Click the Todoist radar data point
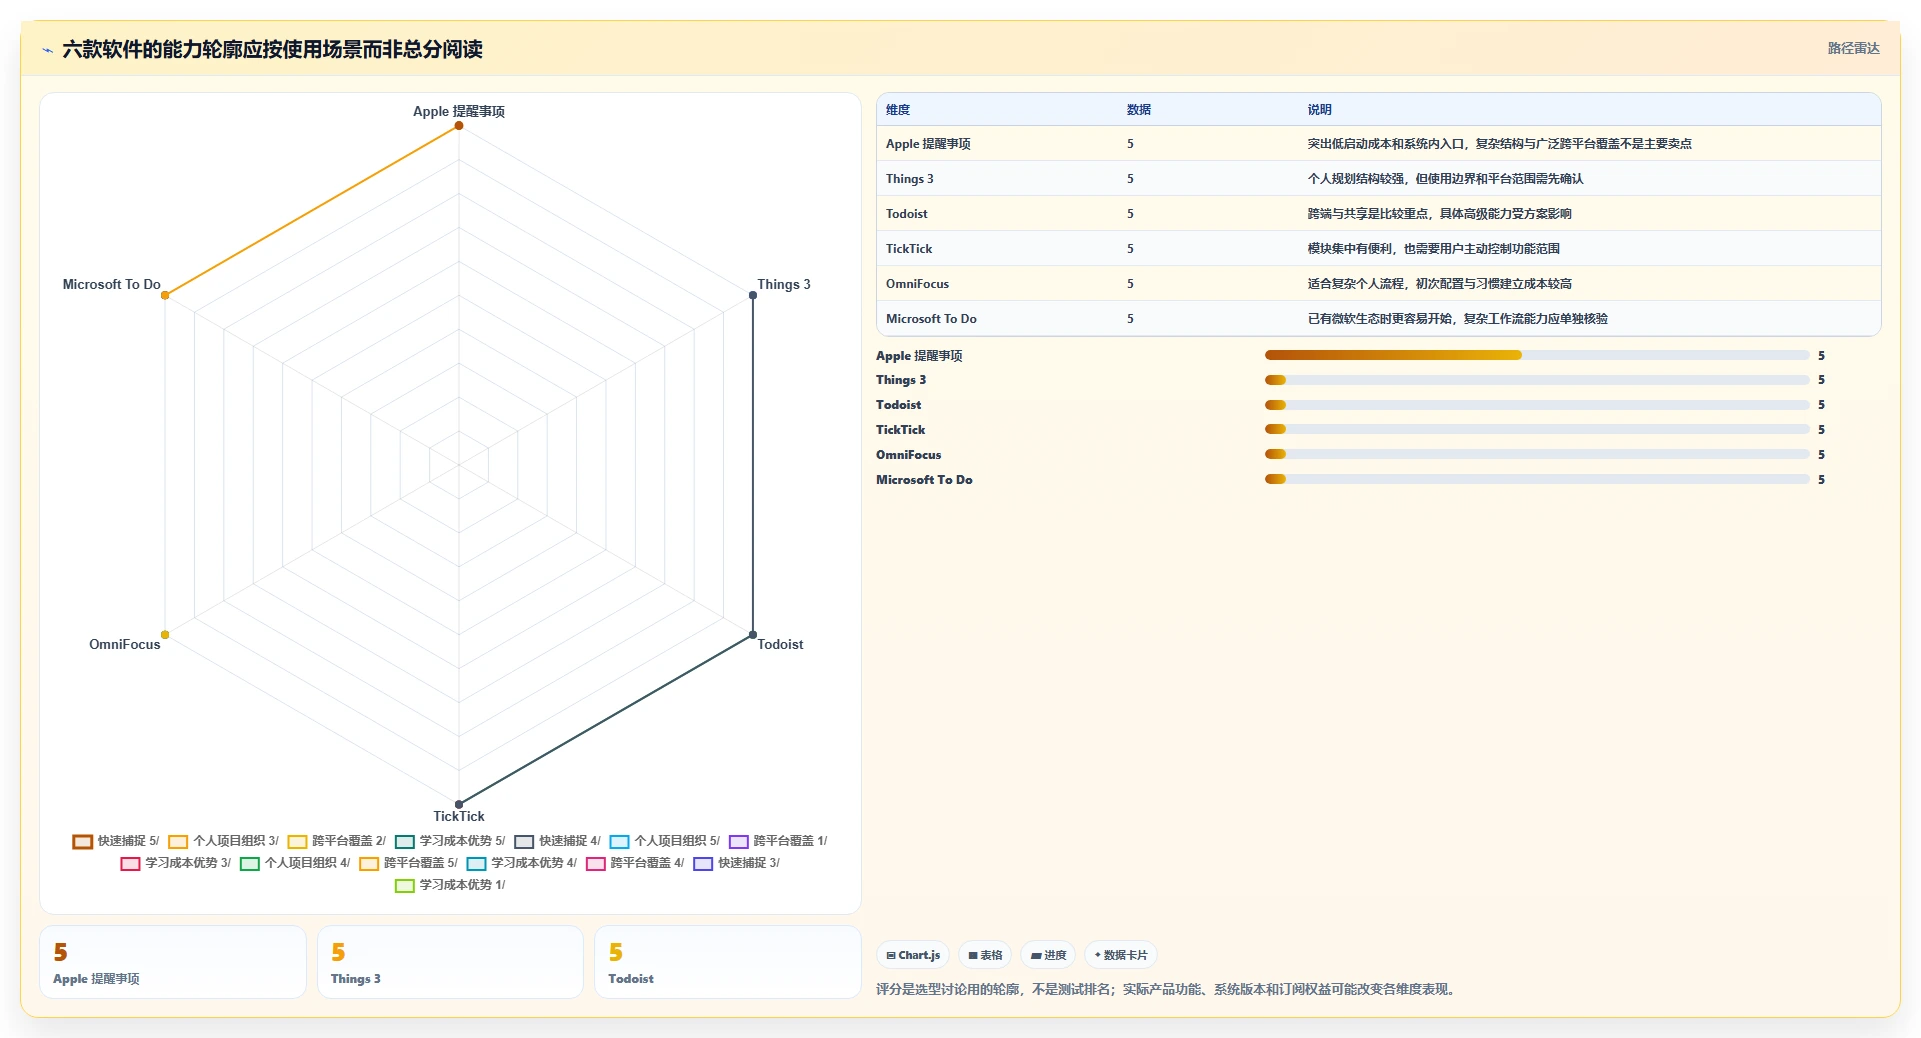This screenshot has width=1921, height=1038. (x=753, y=634)
